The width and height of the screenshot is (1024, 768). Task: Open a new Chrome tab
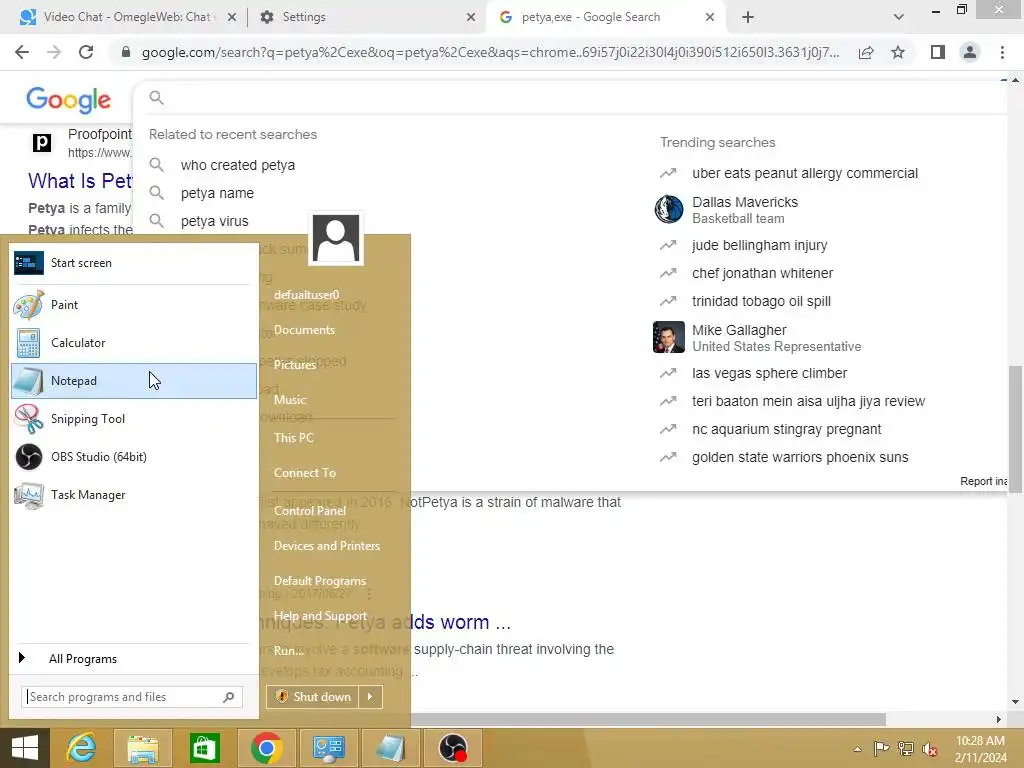(748, 17)
